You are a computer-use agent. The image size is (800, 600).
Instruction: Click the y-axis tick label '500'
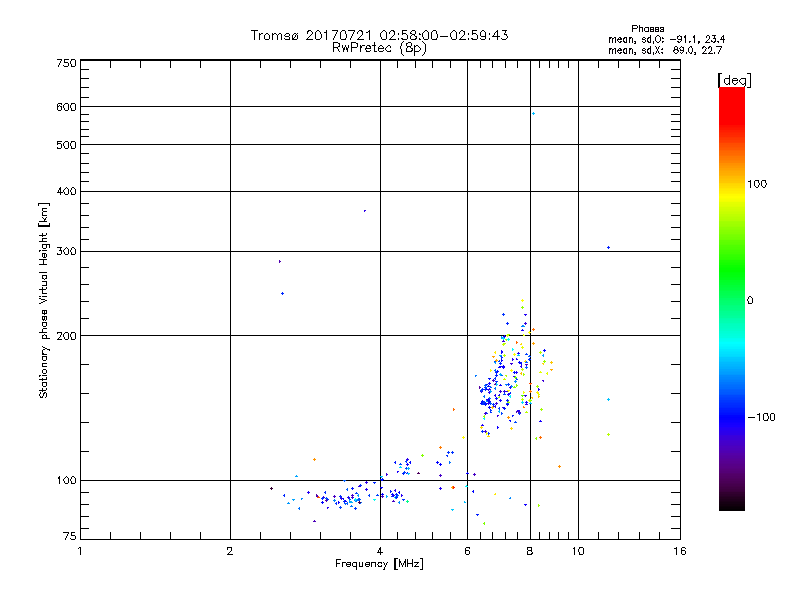tap(66, 145)
